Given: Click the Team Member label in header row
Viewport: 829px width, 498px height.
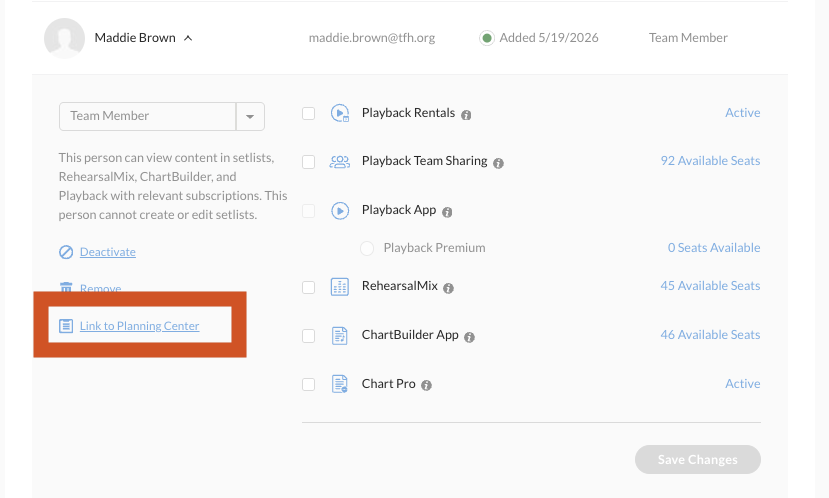Looking at the screenshot, I should pos(688,38).
